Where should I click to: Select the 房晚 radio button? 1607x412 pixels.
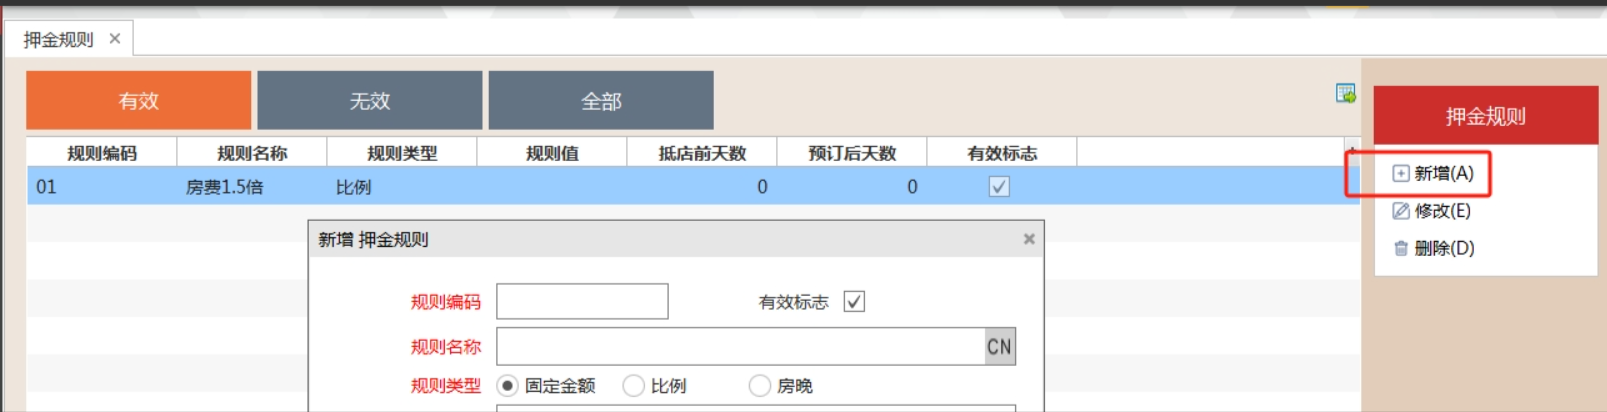coord(760,386)
